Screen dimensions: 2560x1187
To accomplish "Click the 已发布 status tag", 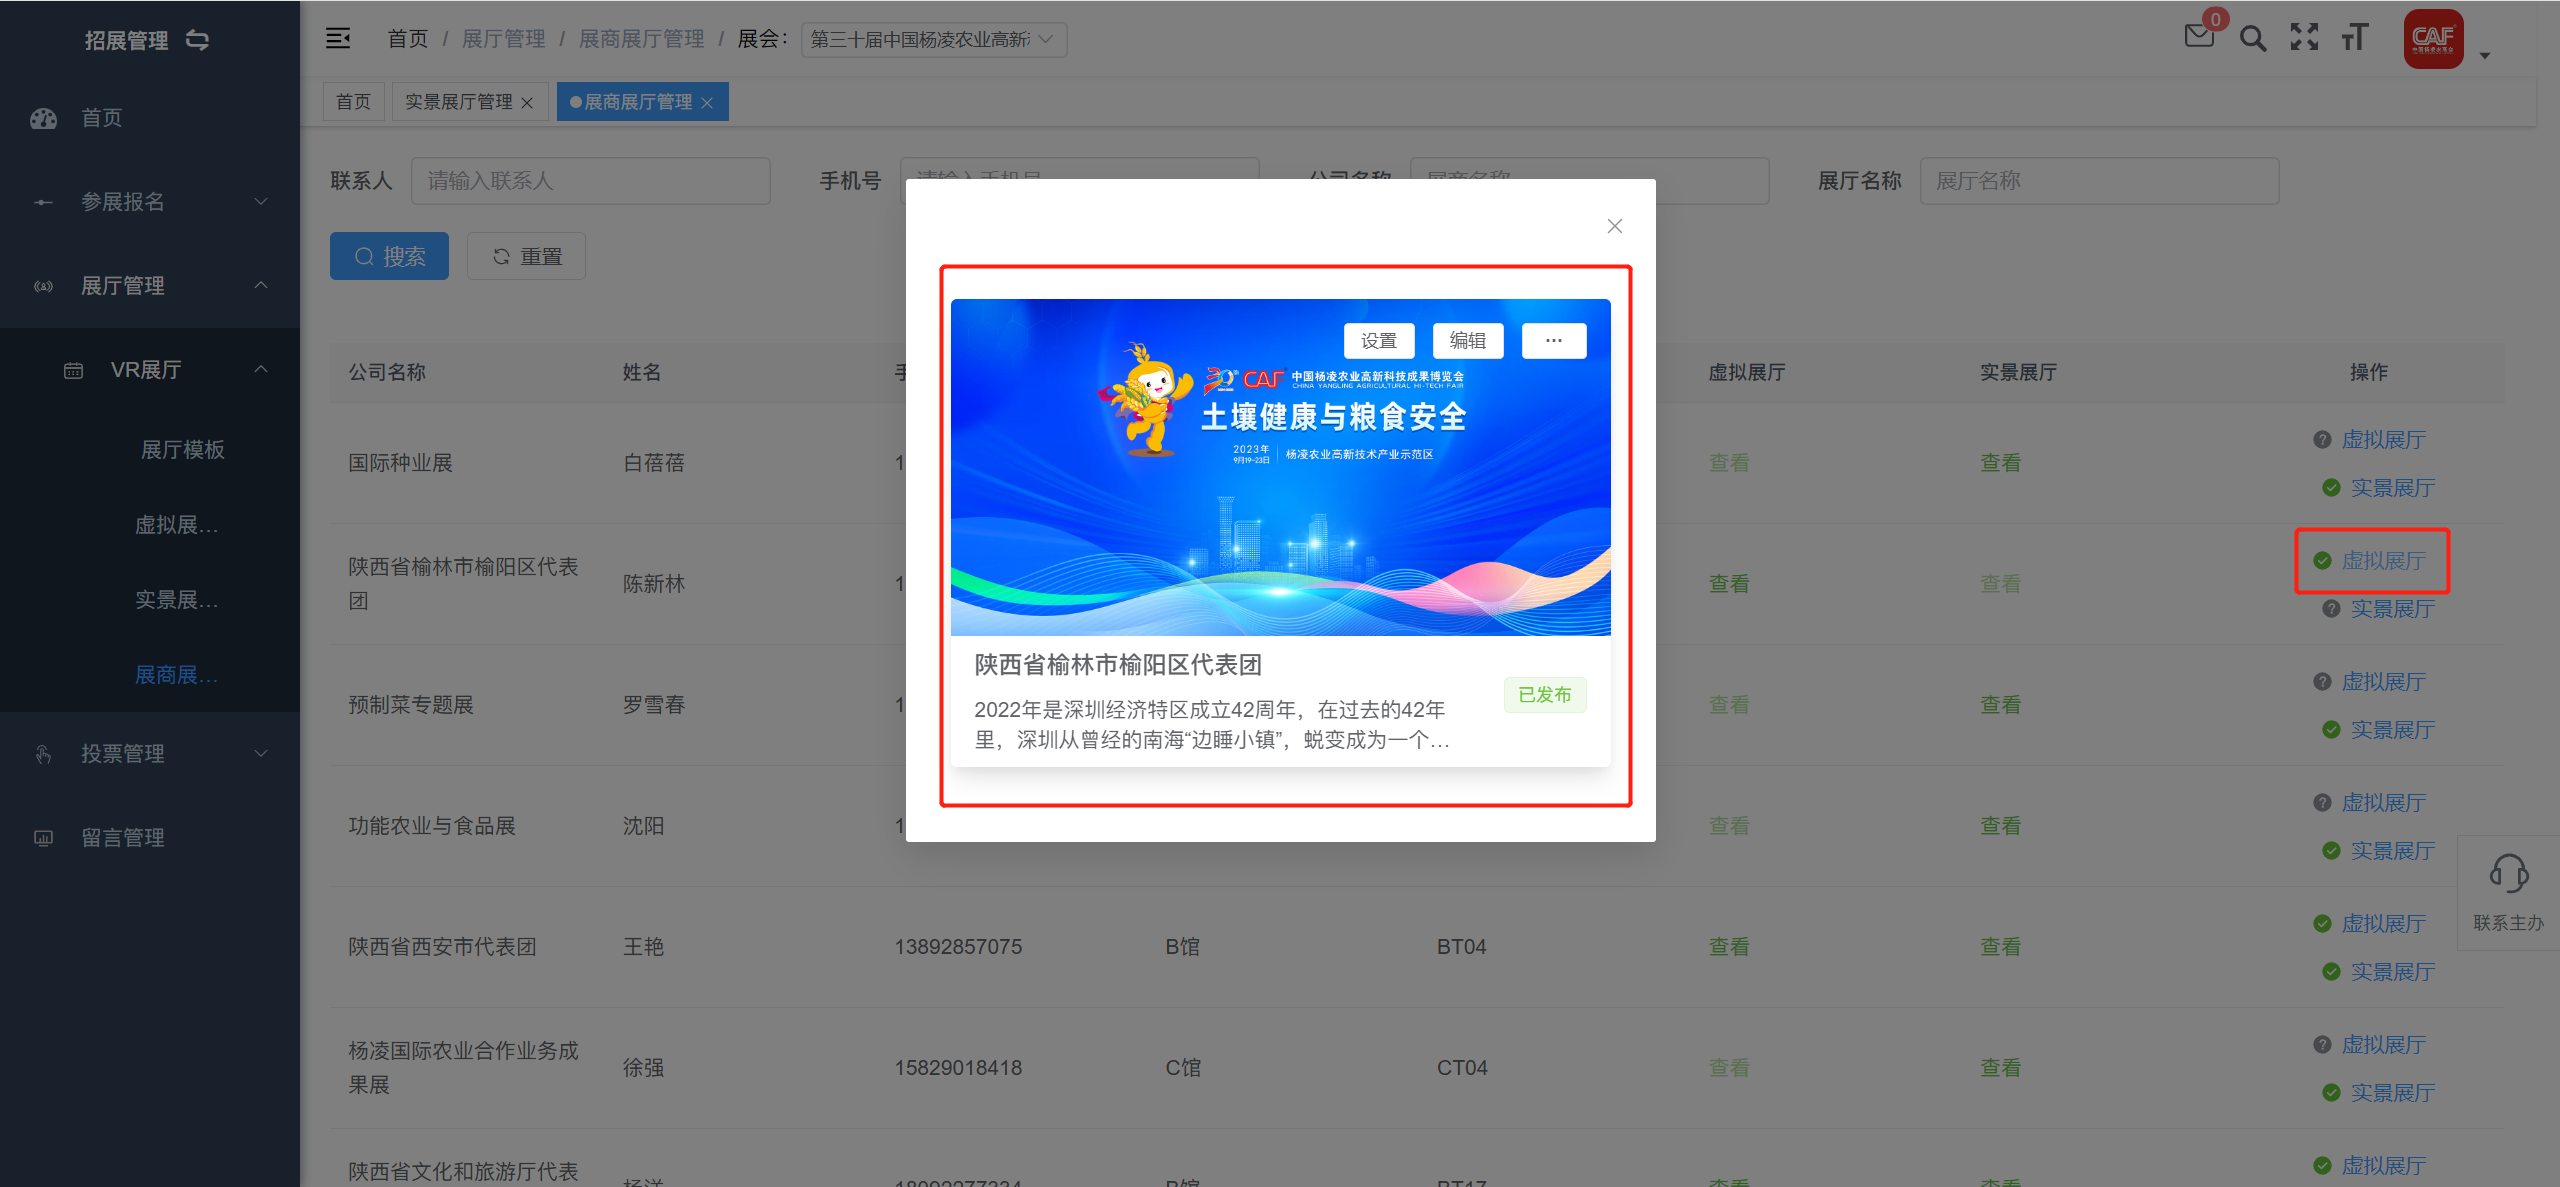I will tap(1544, 695).
